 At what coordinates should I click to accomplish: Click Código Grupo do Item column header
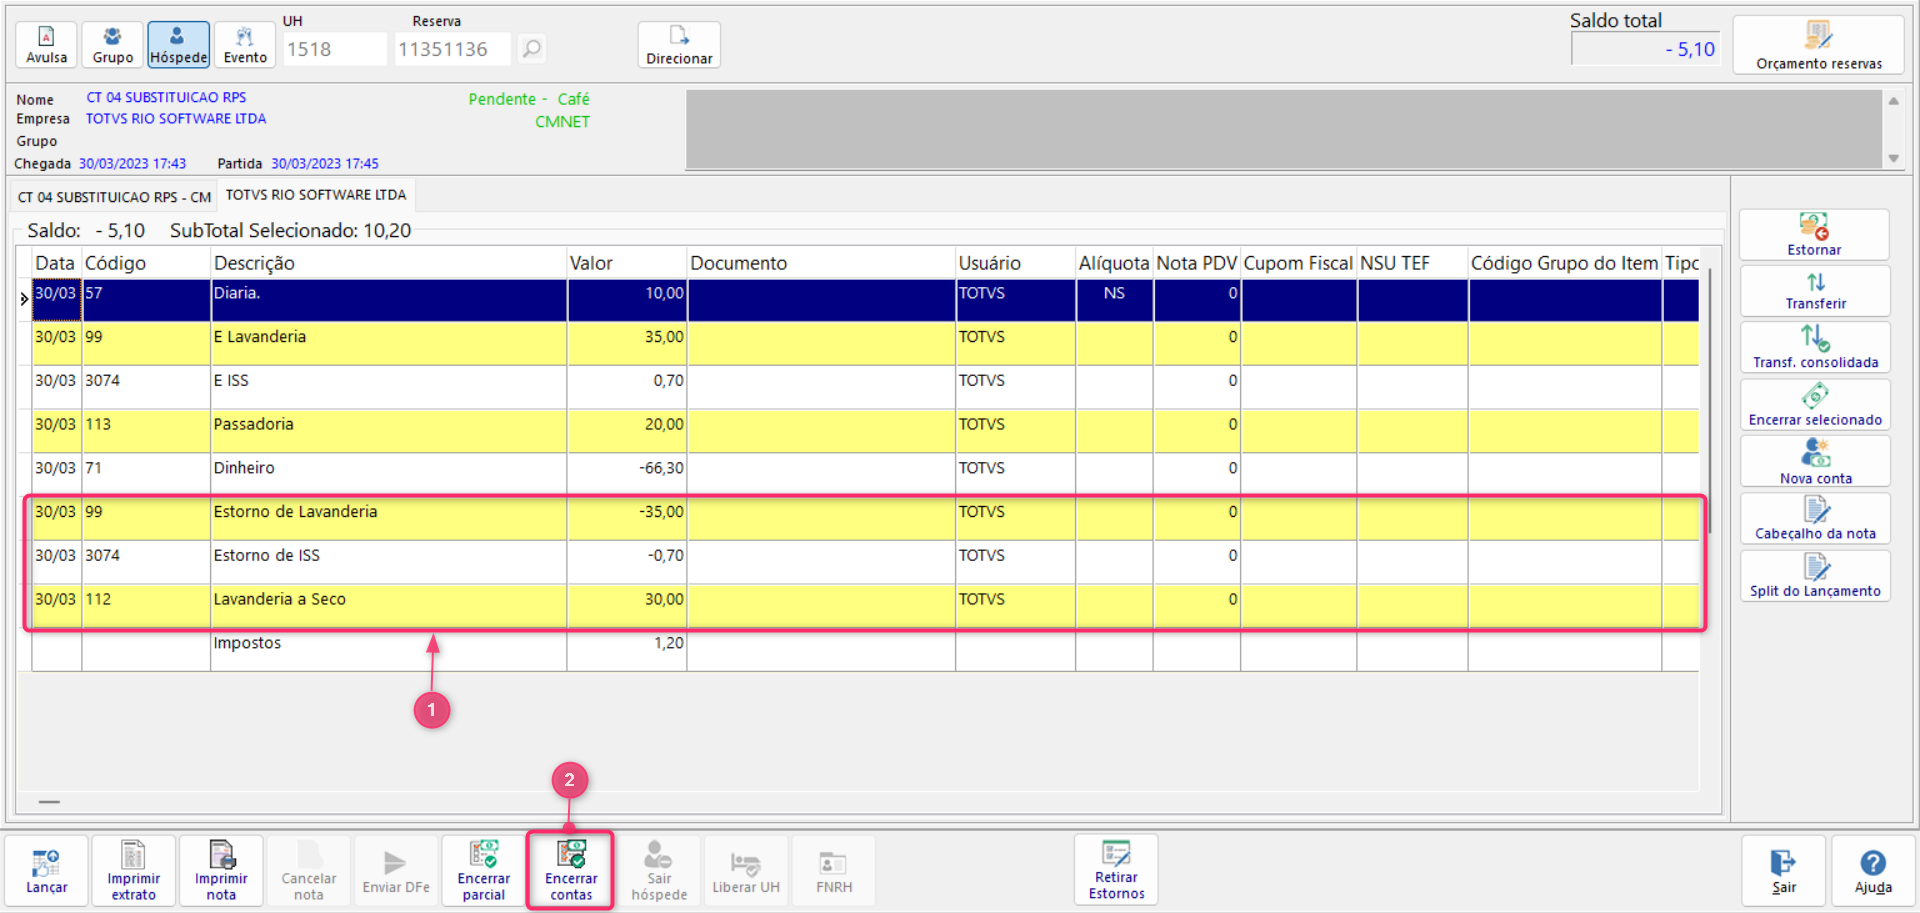click(1564, 263)
